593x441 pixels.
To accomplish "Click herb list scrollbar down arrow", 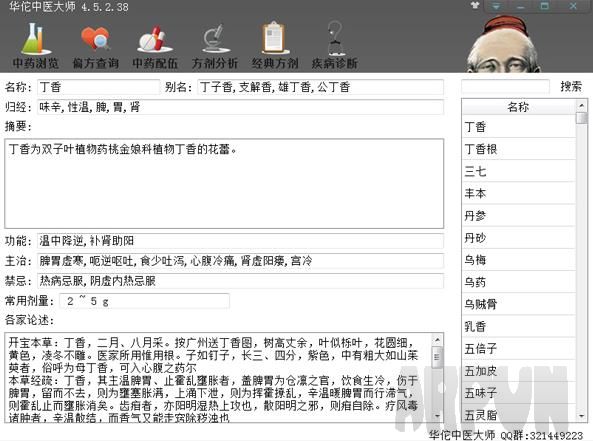I will coord(582,416).
